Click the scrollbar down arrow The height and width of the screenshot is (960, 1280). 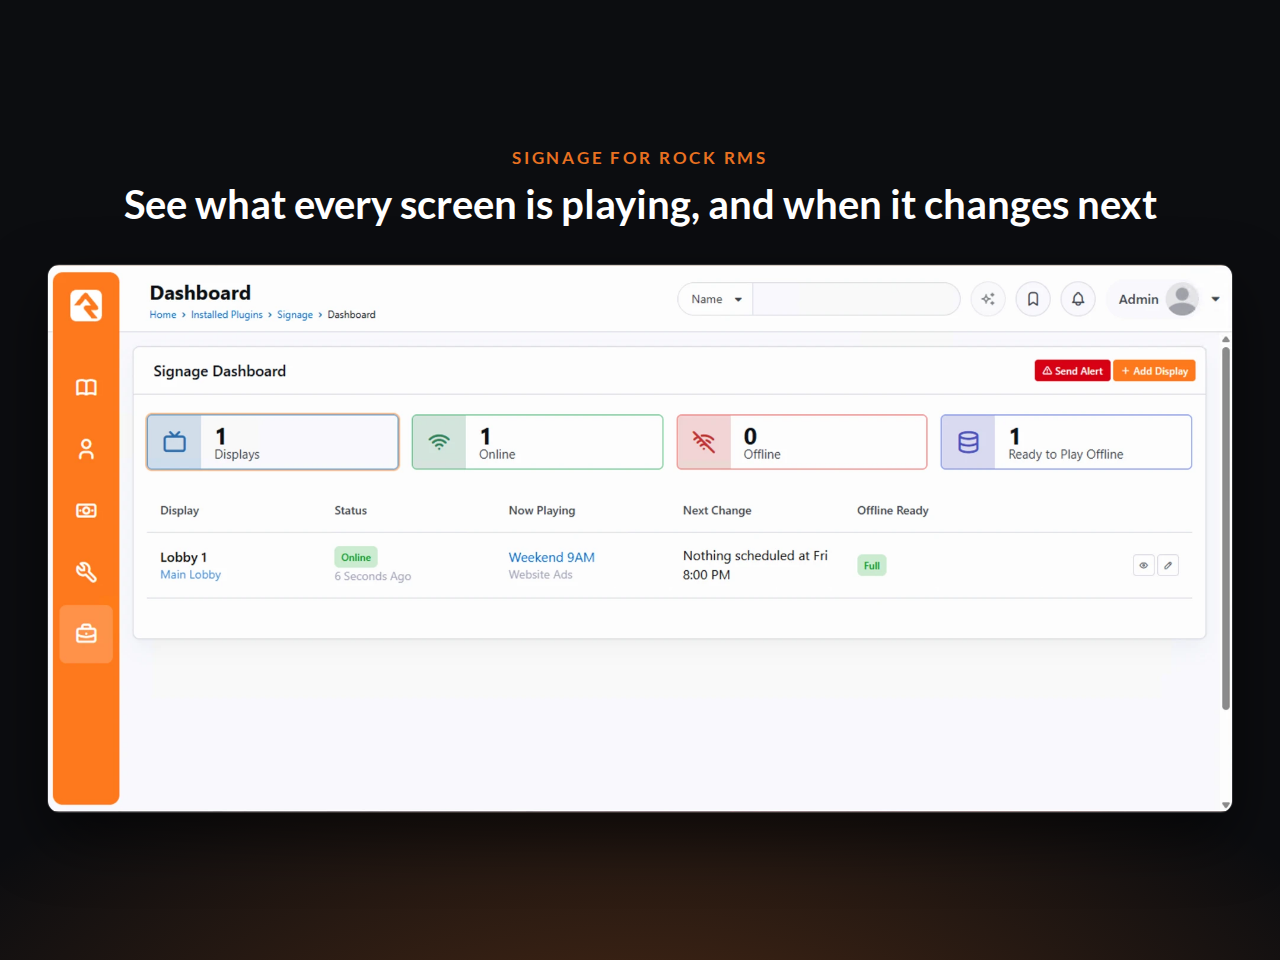coord(1226,805)
